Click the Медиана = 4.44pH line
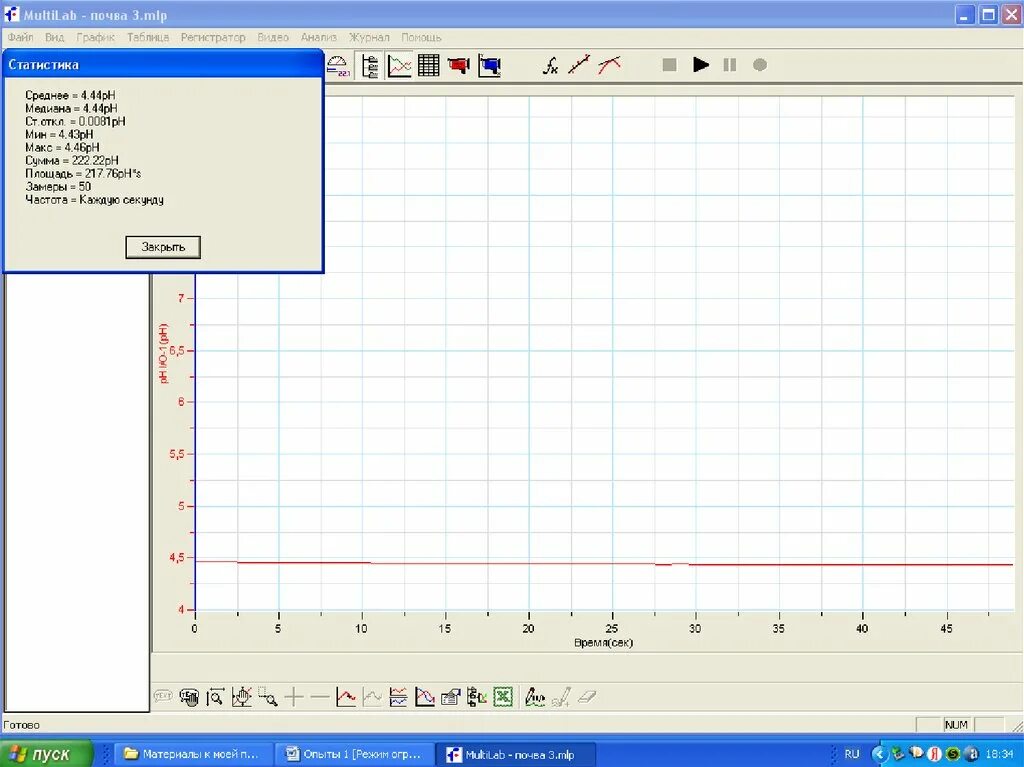 coord(71,108)
